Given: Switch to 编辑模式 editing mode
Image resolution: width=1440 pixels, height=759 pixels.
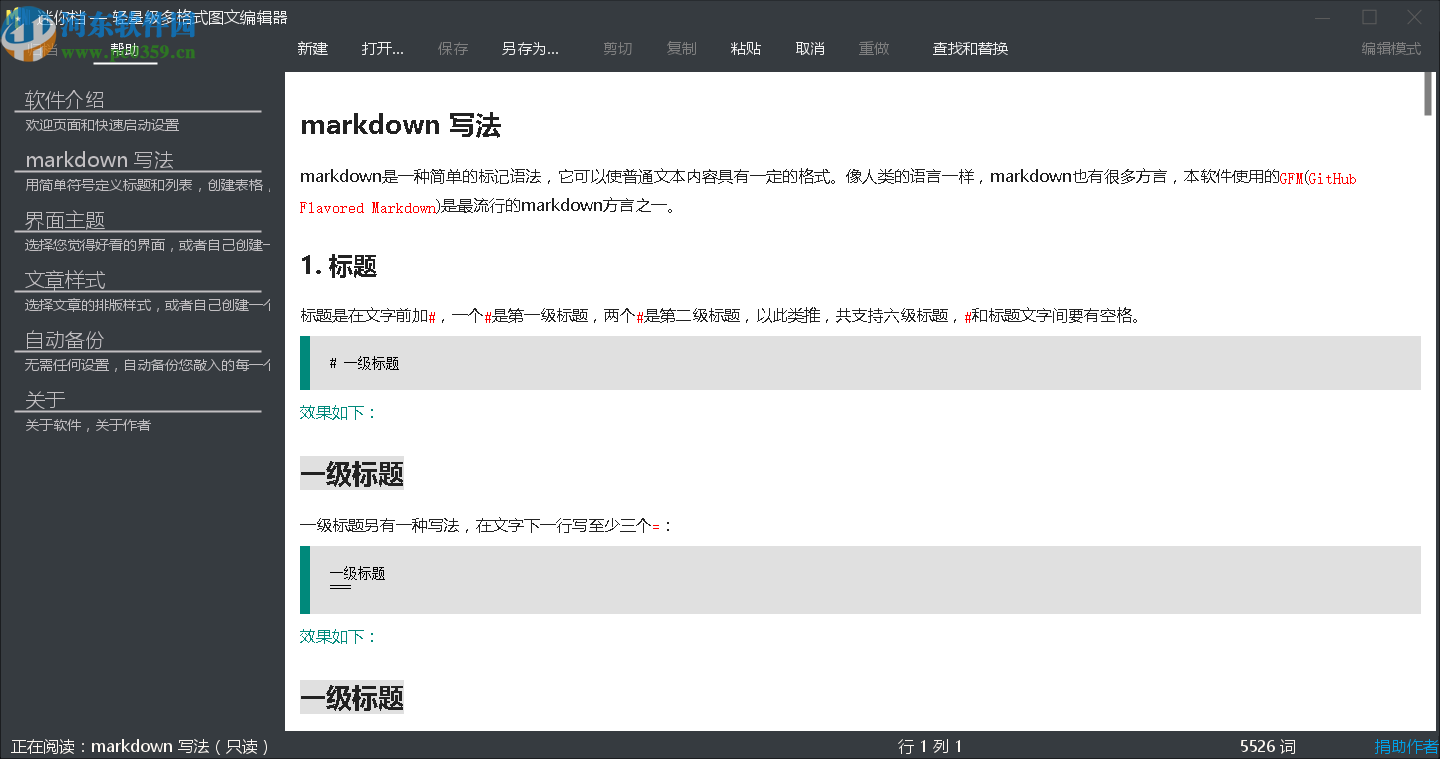Looking at the screenshot, I should [1390, 48].
